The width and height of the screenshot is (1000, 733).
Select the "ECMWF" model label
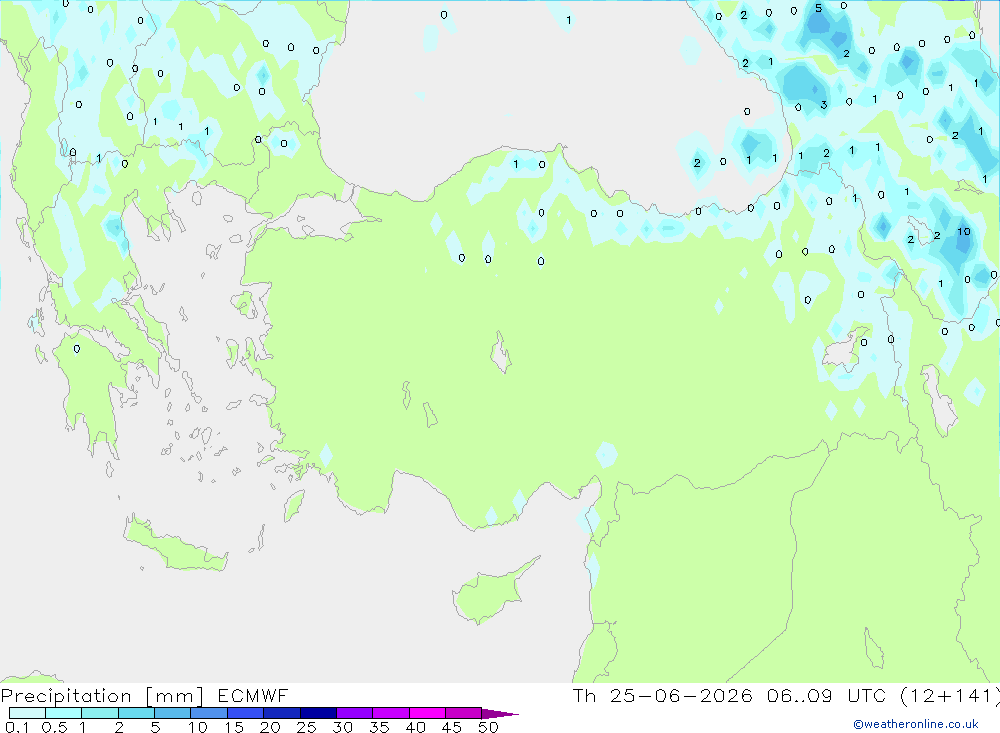[x=253, y=695]
